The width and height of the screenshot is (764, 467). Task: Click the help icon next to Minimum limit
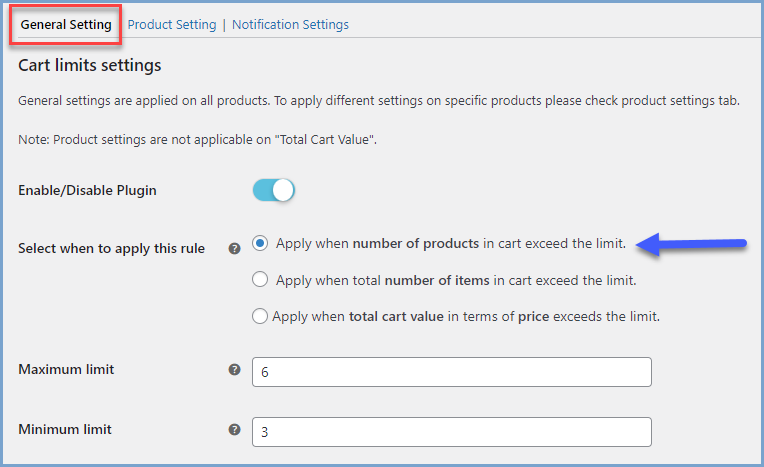click(234, 429)
